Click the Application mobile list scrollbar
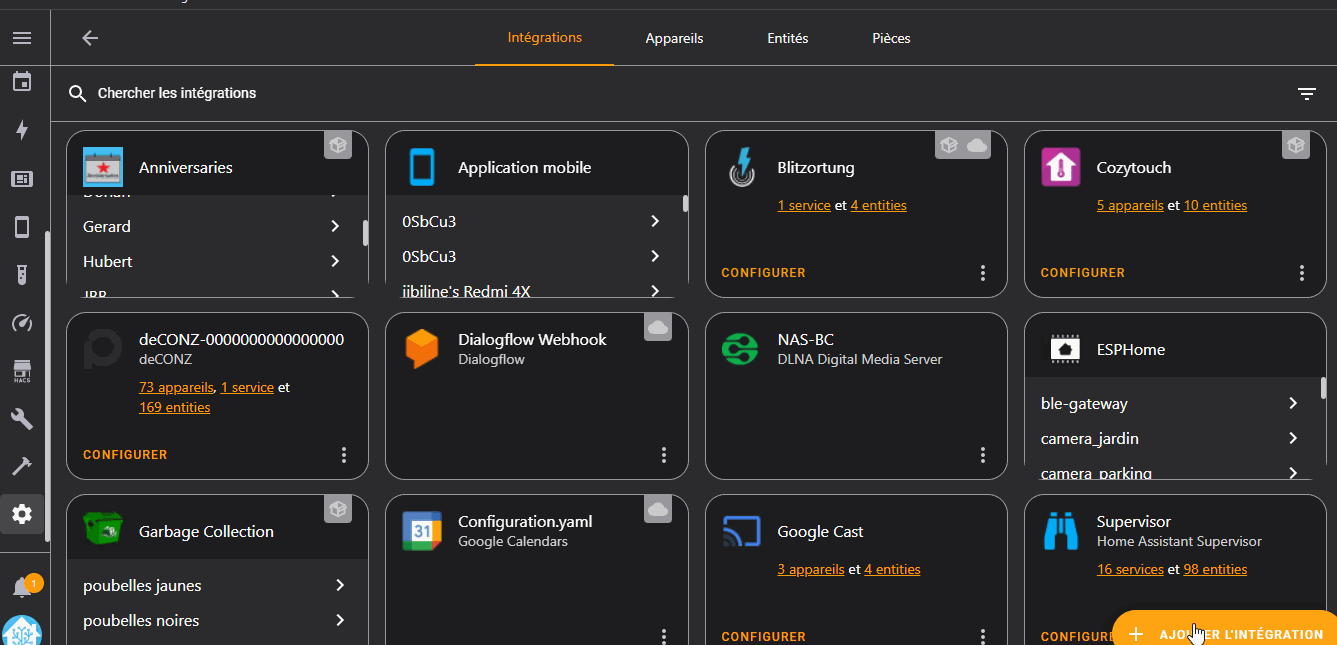 coord(685,204)
